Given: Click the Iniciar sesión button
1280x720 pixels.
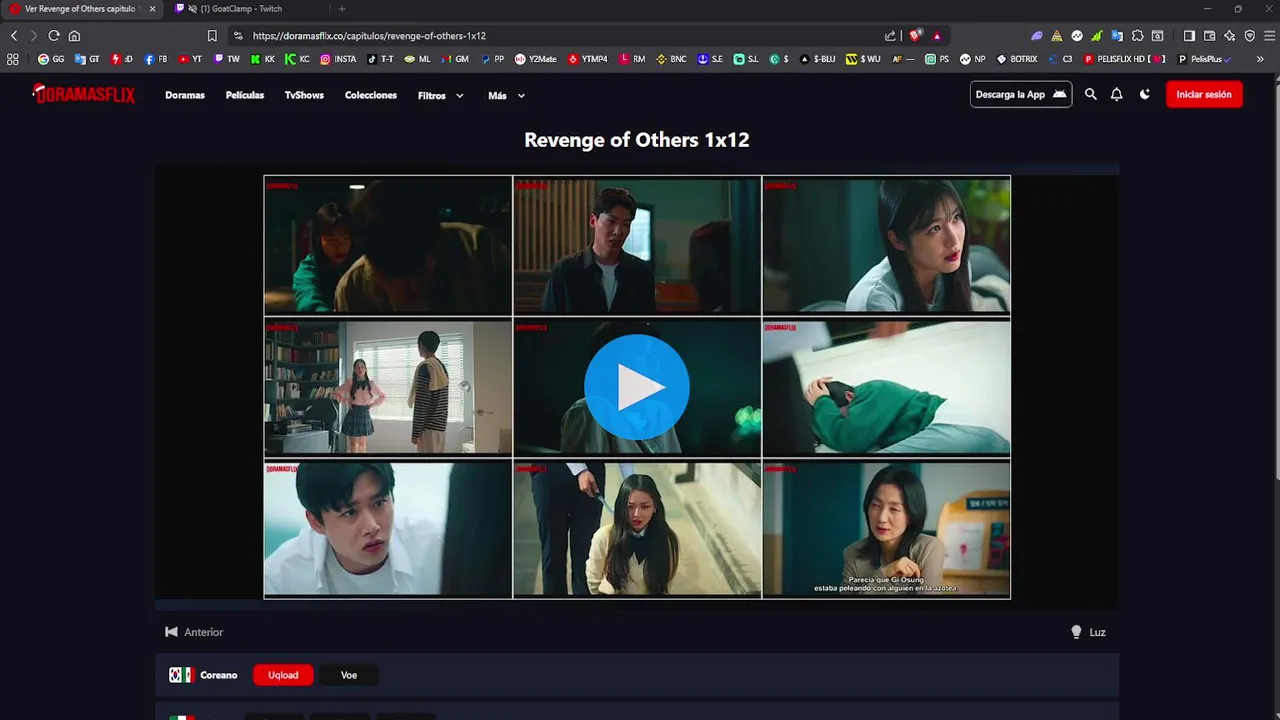Looking at the screenshot, I should 1204,94.
